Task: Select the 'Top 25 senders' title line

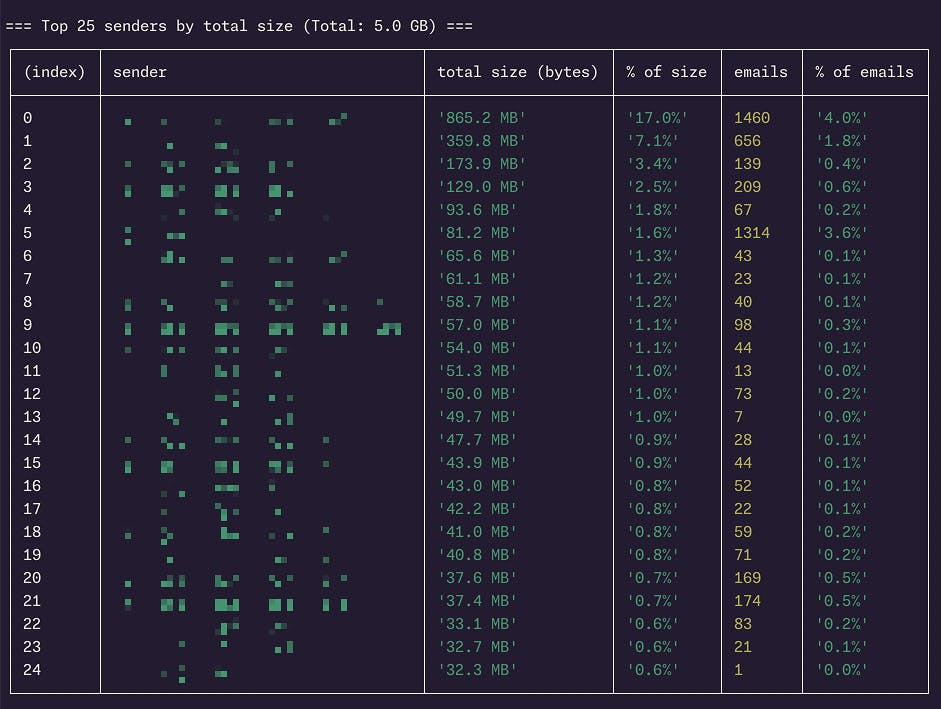Action: tap(239, 26)
